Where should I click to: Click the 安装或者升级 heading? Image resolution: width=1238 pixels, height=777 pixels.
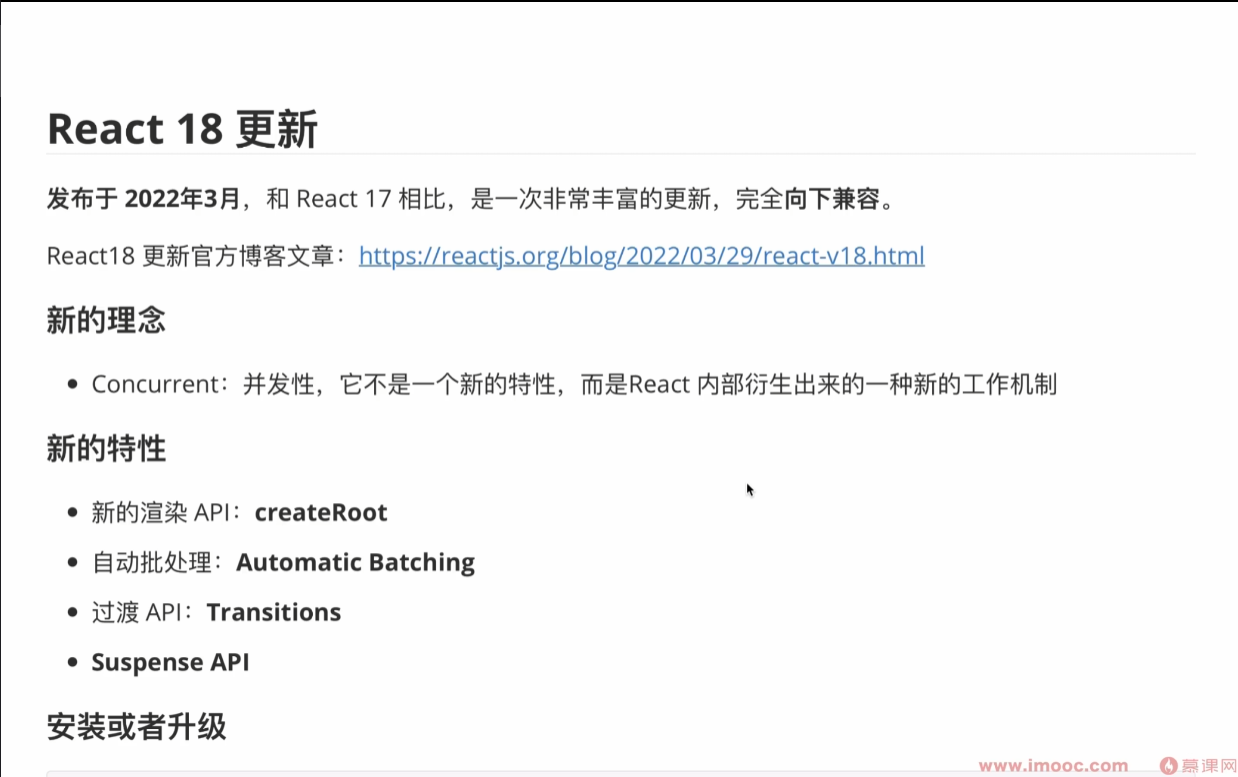136,728
